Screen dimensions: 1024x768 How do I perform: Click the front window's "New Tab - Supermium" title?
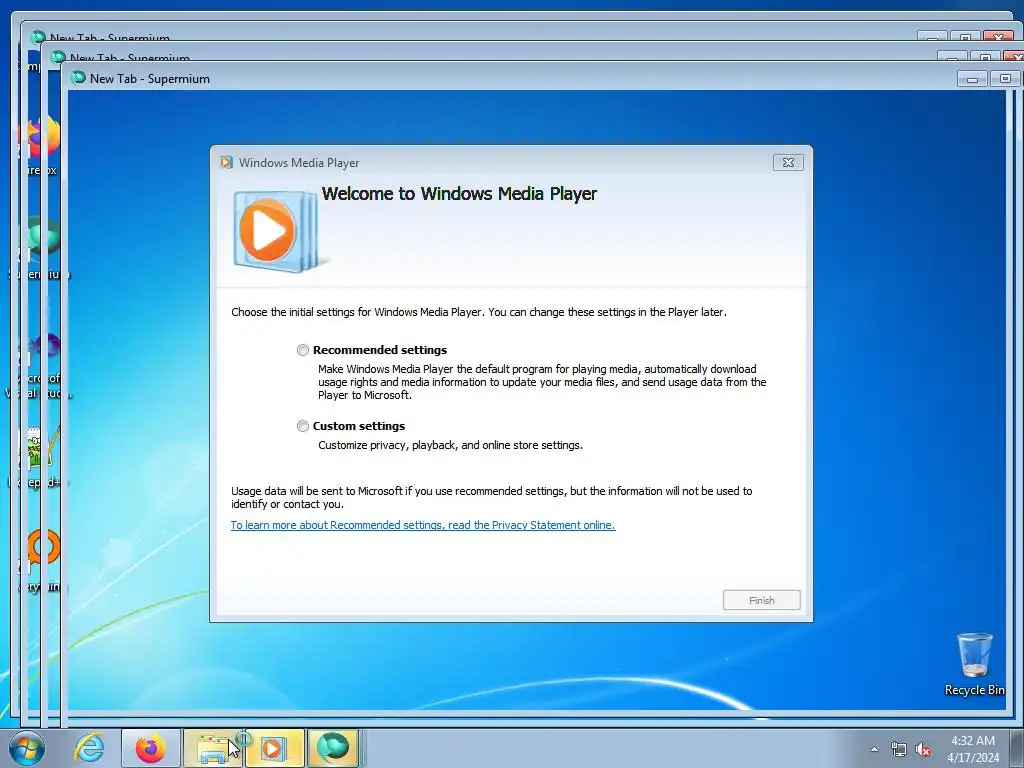(150, 79)
